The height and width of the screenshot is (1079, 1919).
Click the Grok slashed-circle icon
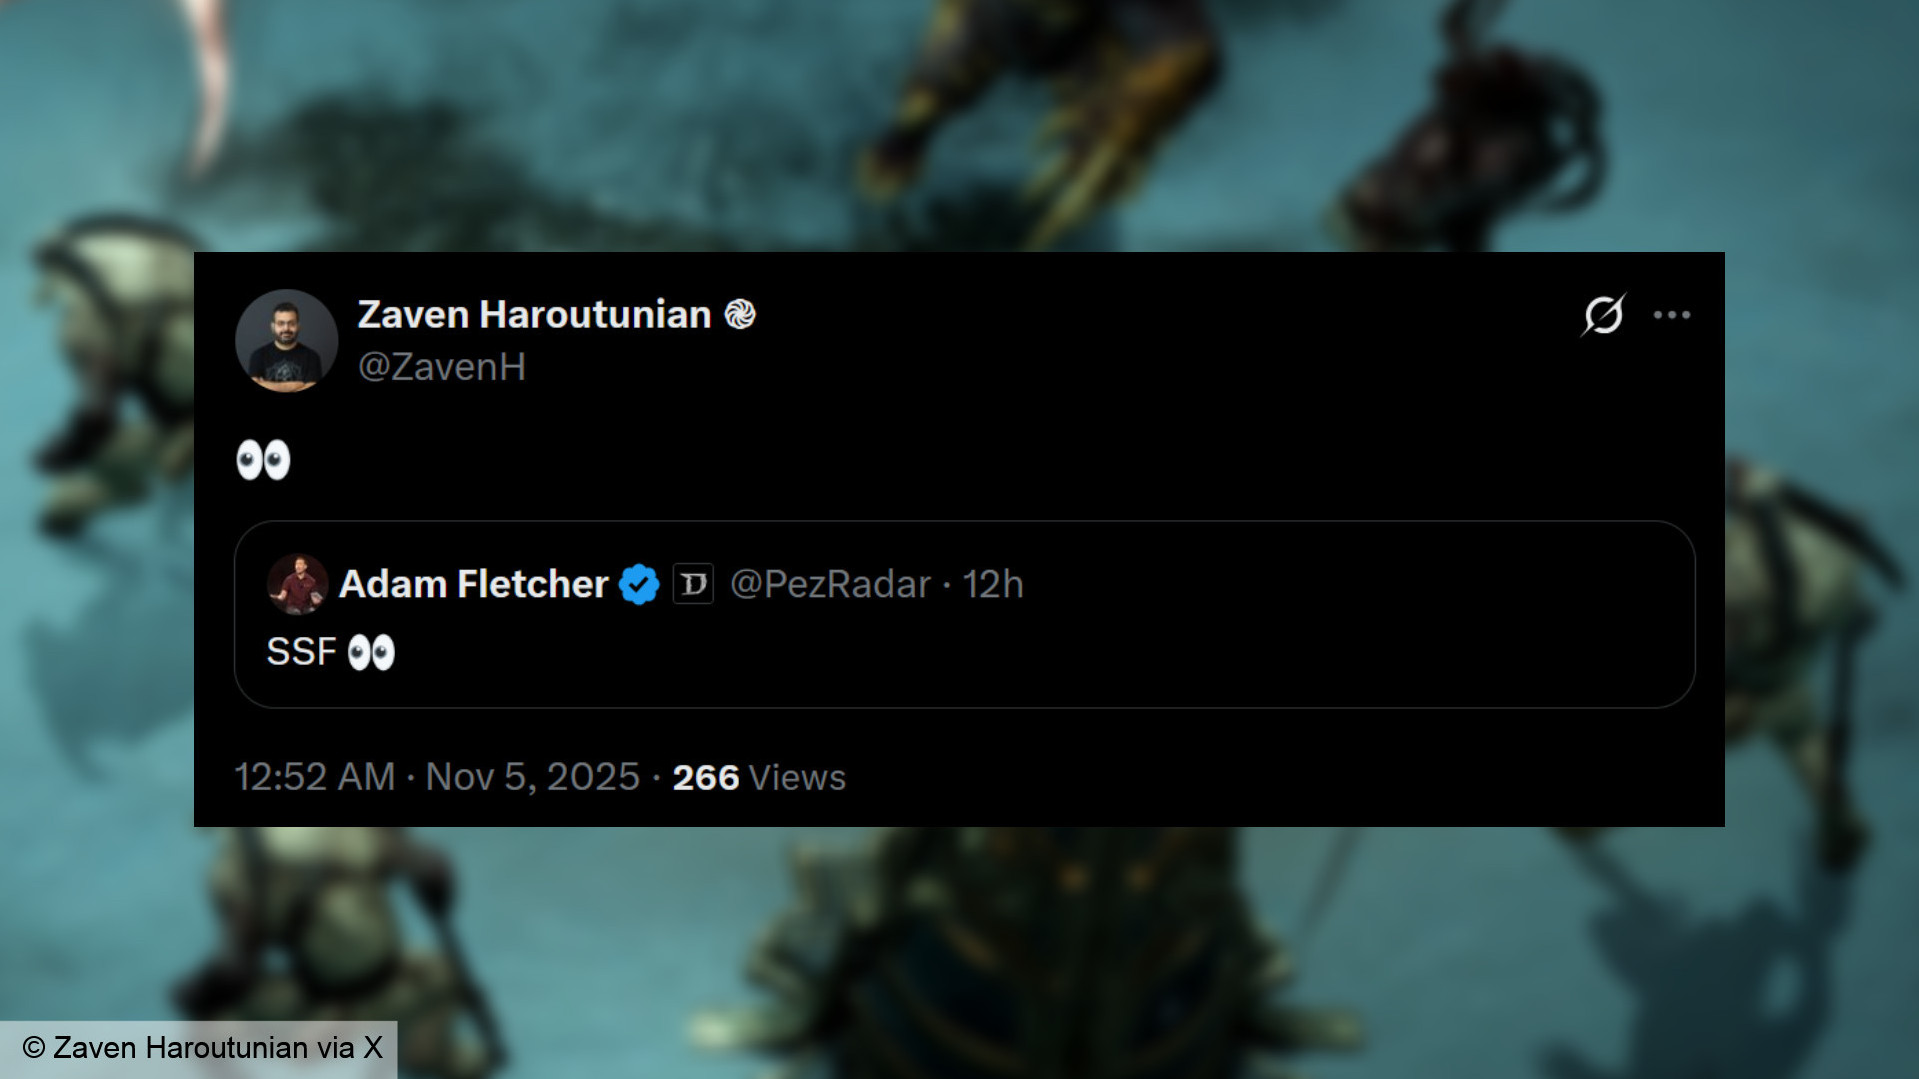(1603, 315)
